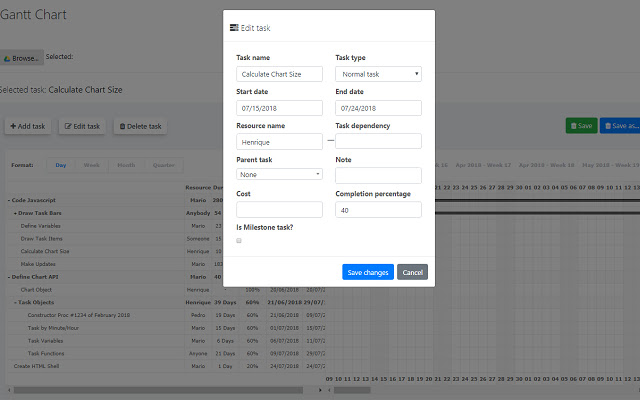The width and height of the screenshot is (640, 400).
Task: Click the trash icon on Delete task
Action: (x=122, y=126)
